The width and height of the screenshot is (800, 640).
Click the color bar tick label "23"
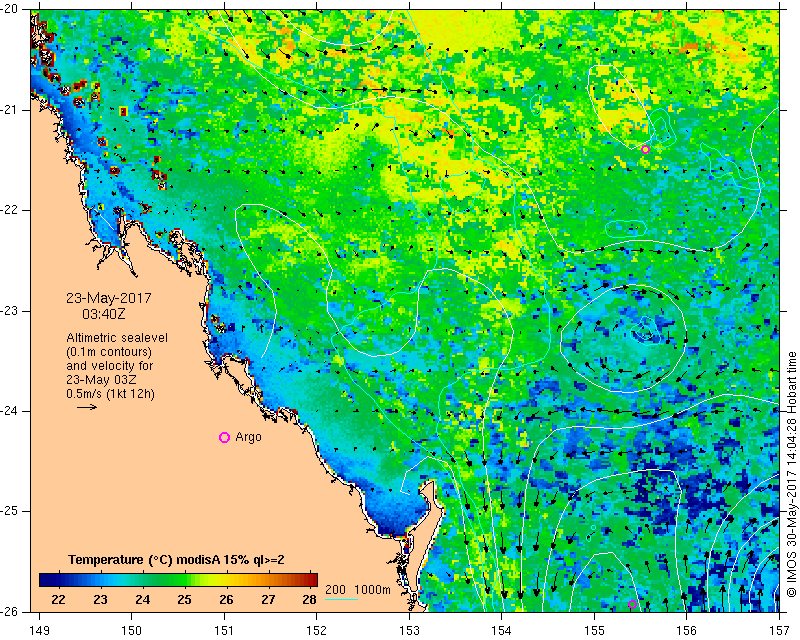[x=100, y=599]
